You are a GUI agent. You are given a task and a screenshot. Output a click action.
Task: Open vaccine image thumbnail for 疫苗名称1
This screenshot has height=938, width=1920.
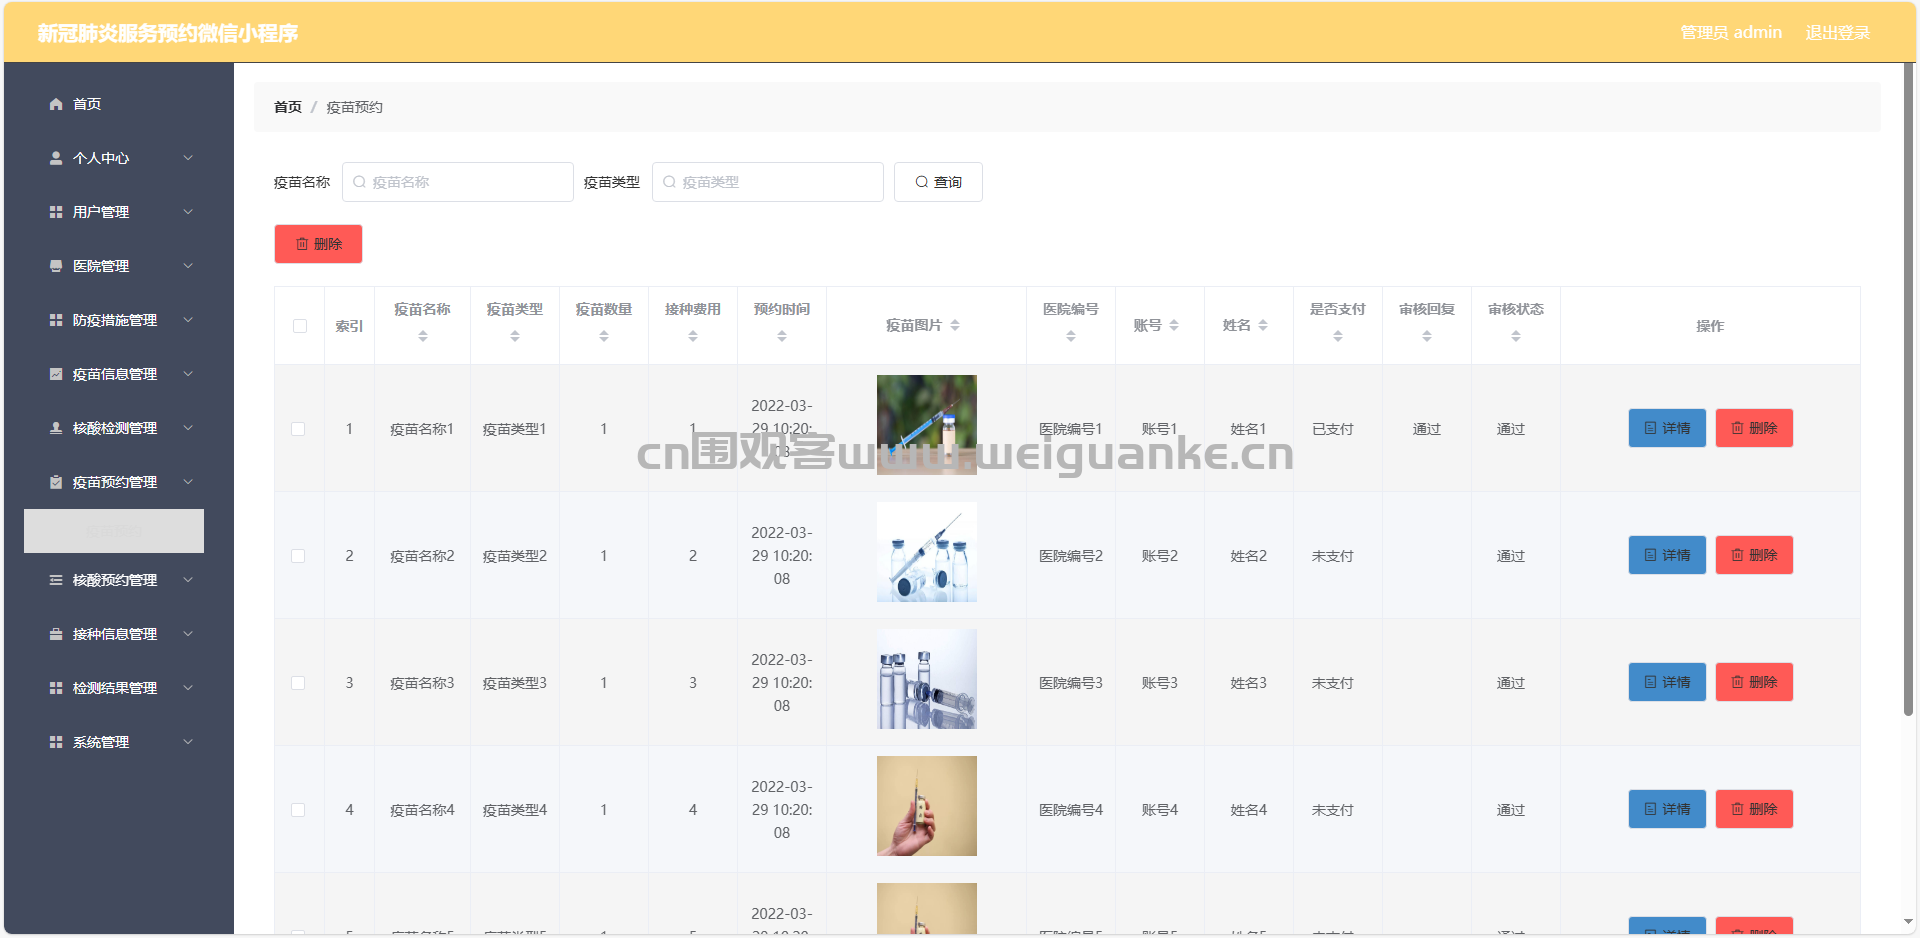[927, 425]
